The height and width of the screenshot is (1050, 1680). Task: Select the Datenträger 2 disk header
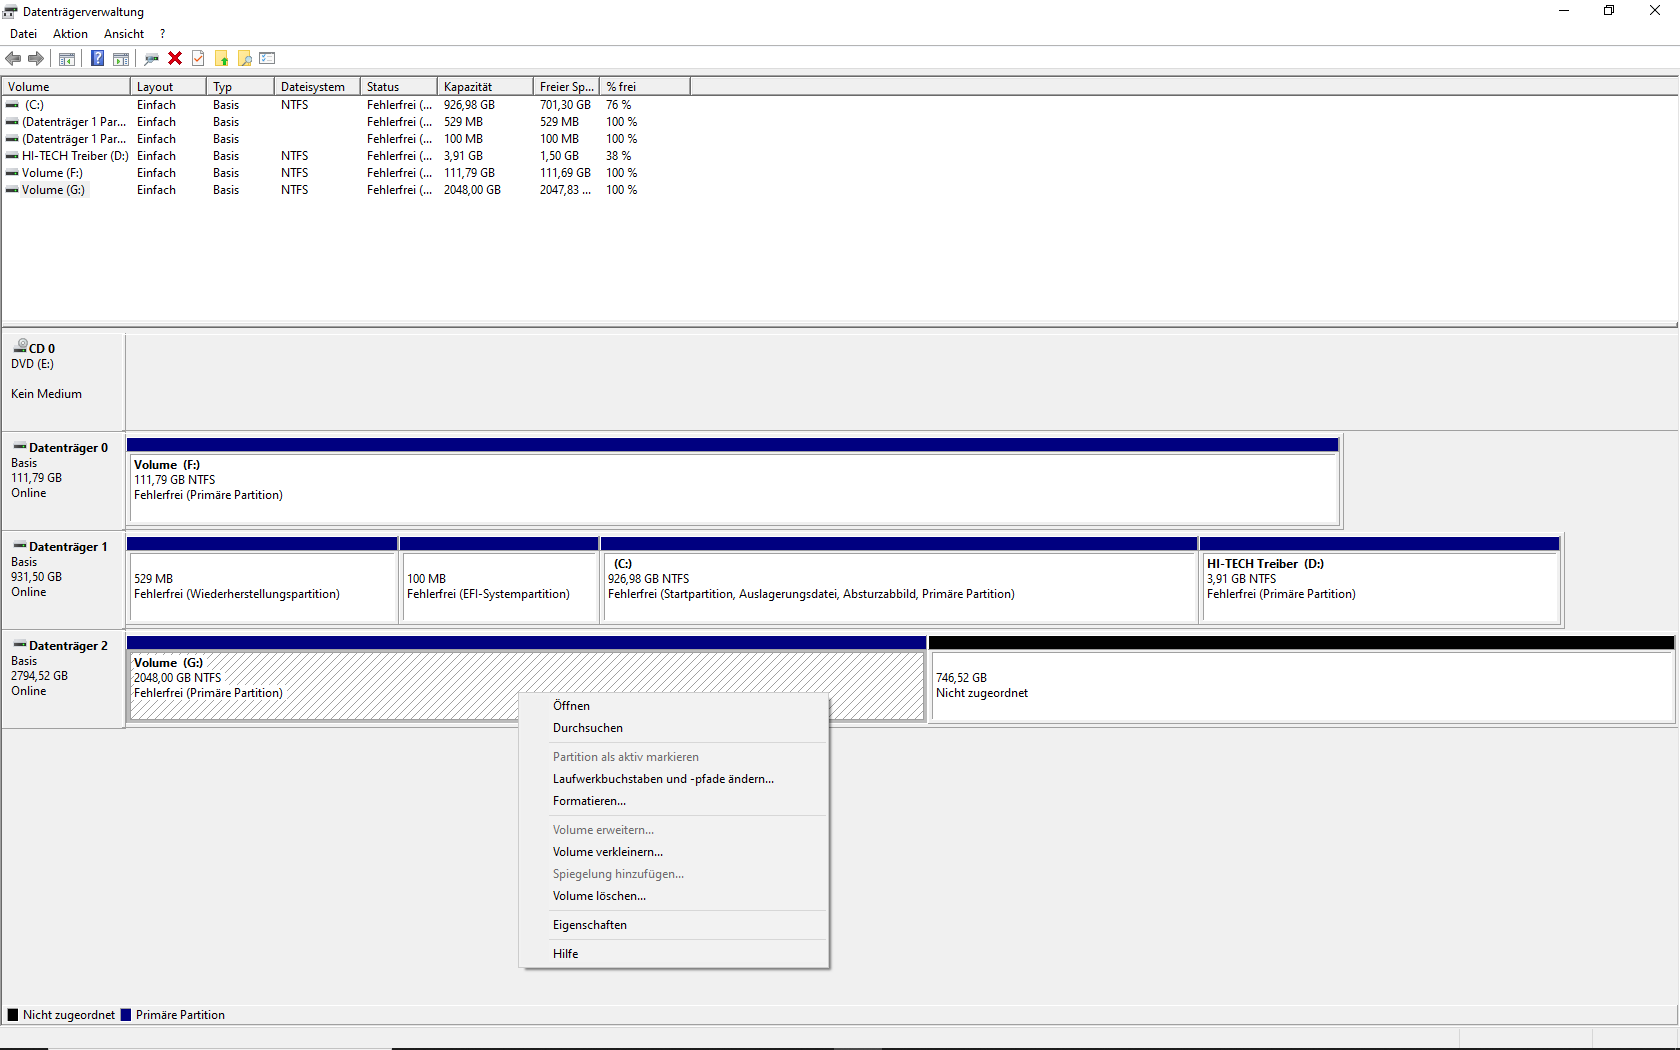(x=63, y=679)
